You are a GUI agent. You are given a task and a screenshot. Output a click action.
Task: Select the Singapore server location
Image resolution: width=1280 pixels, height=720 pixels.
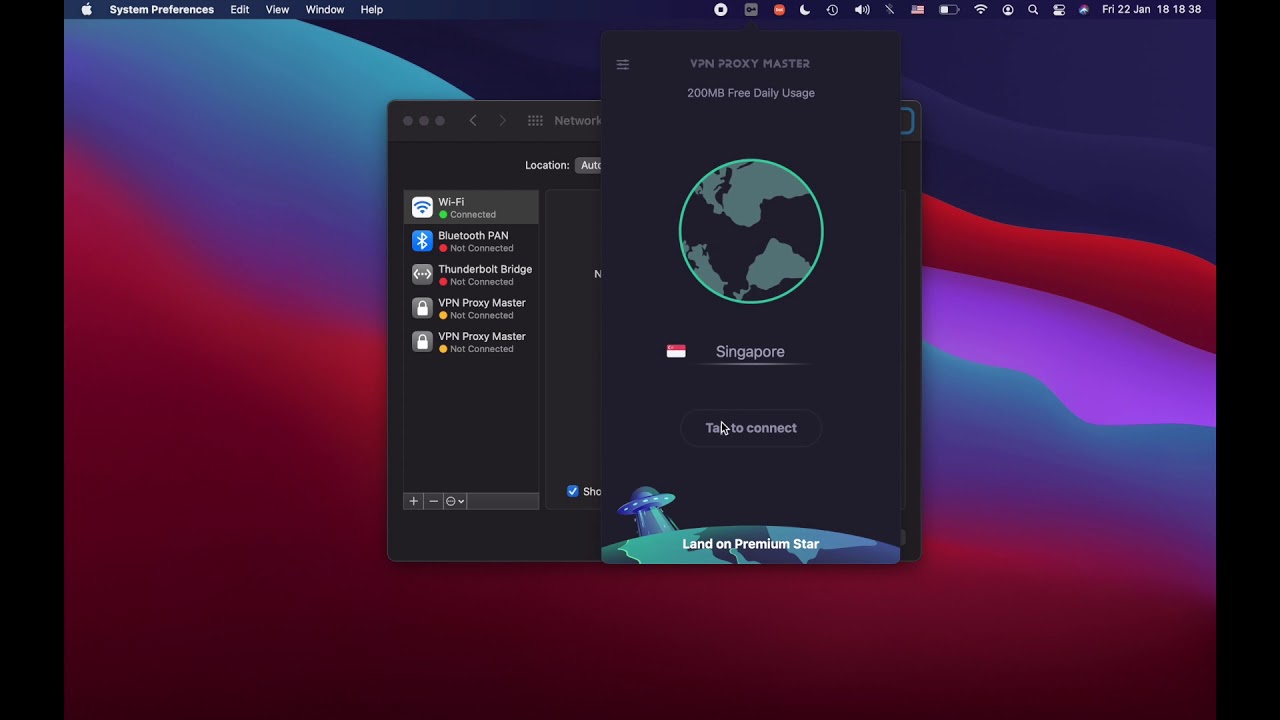tap(750, 352)
